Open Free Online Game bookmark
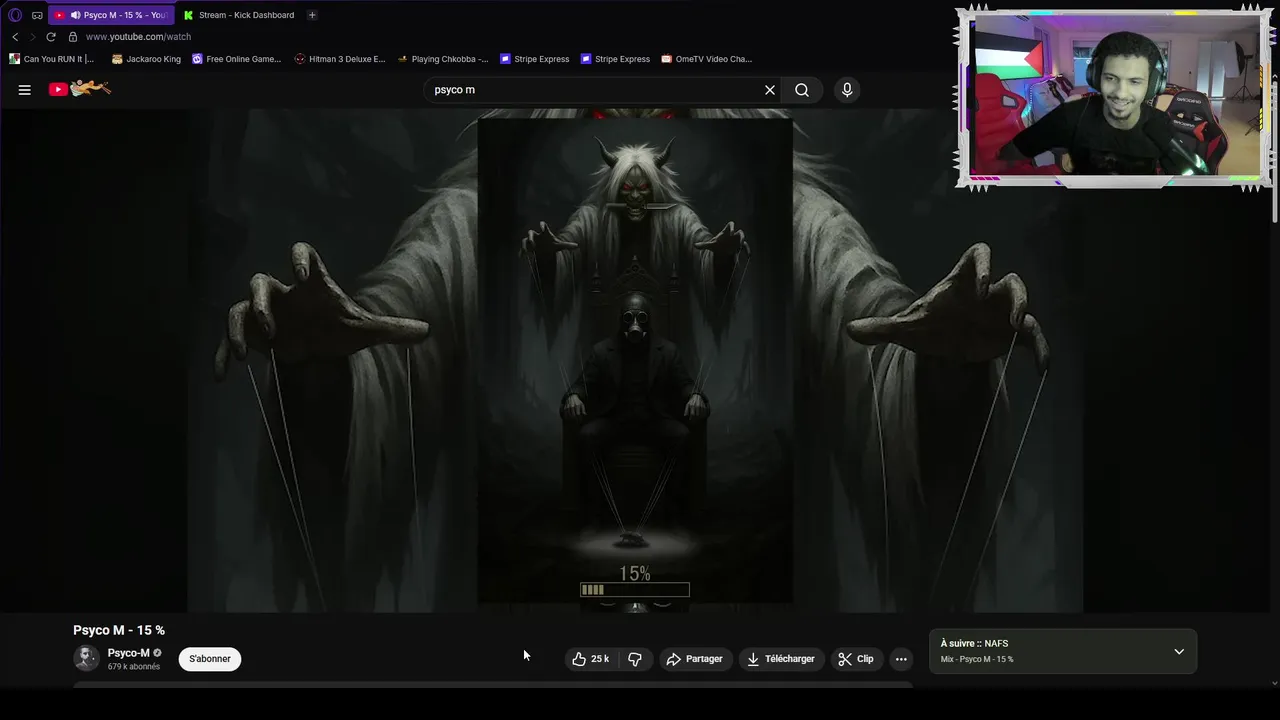 tap(236, 59)
